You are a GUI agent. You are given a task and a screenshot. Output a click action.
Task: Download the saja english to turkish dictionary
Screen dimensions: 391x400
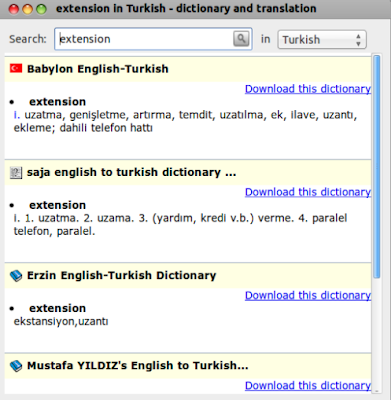tap(308, 192)
